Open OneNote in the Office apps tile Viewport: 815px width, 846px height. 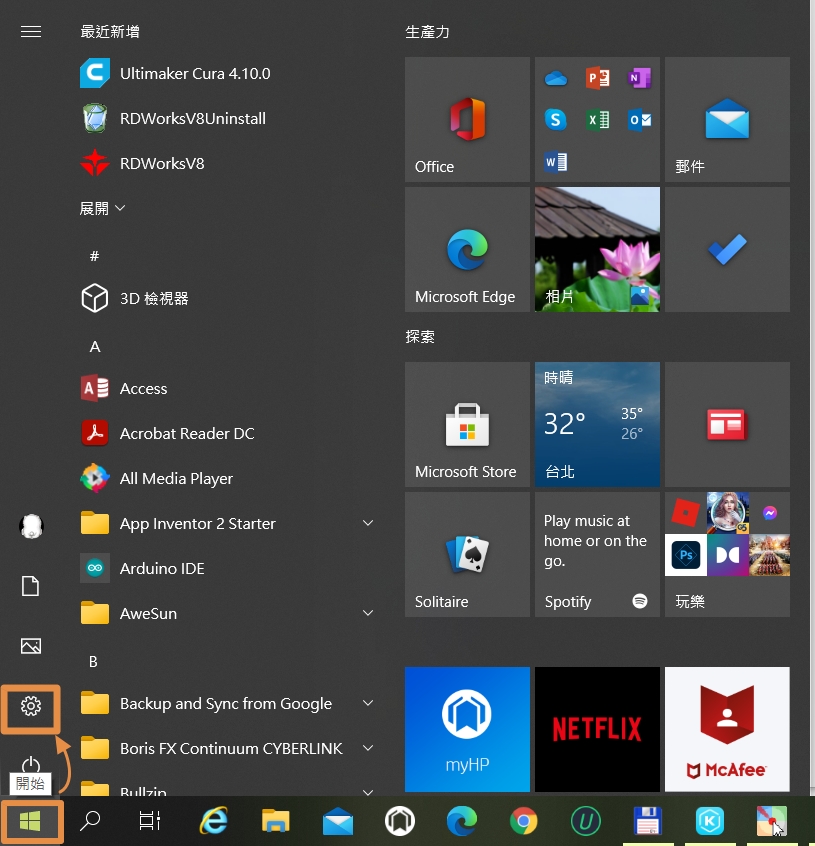640,78
